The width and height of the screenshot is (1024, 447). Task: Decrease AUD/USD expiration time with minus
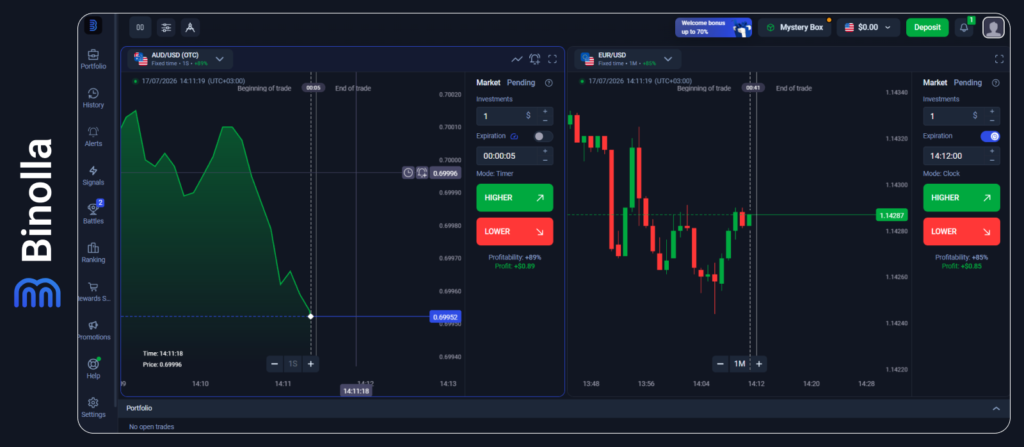pyautogui.click(x=545, y=160)
